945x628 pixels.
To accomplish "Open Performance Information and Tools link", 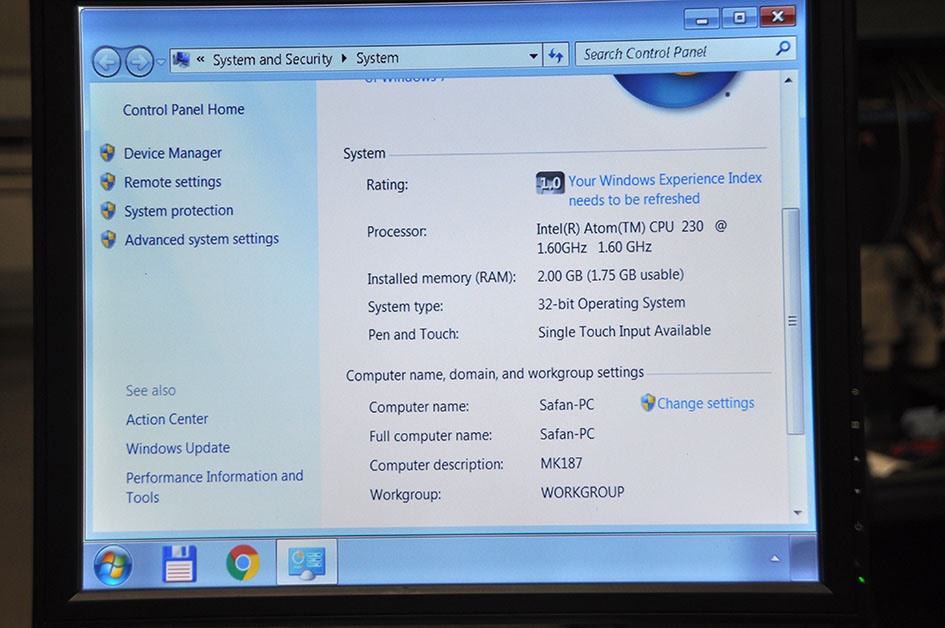I will pos(215,487).
